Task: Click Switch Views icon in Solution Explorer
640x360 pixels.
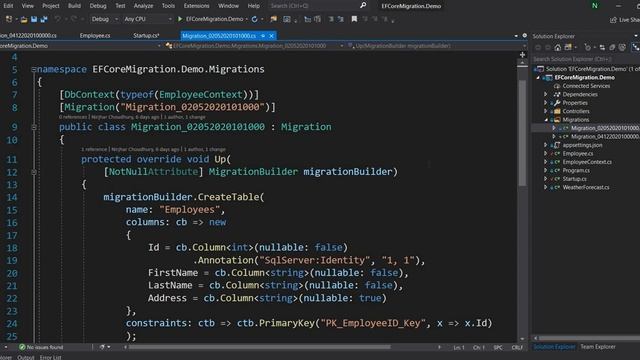Action: point(568,48)
